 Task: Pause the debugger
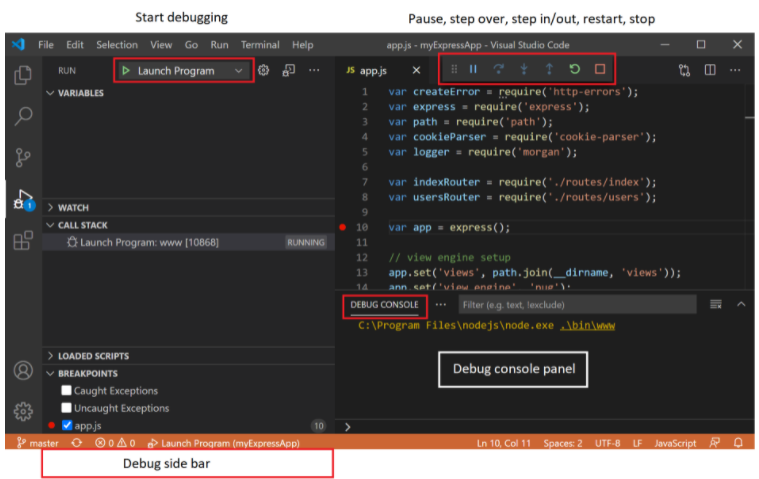tap(473, 69)
